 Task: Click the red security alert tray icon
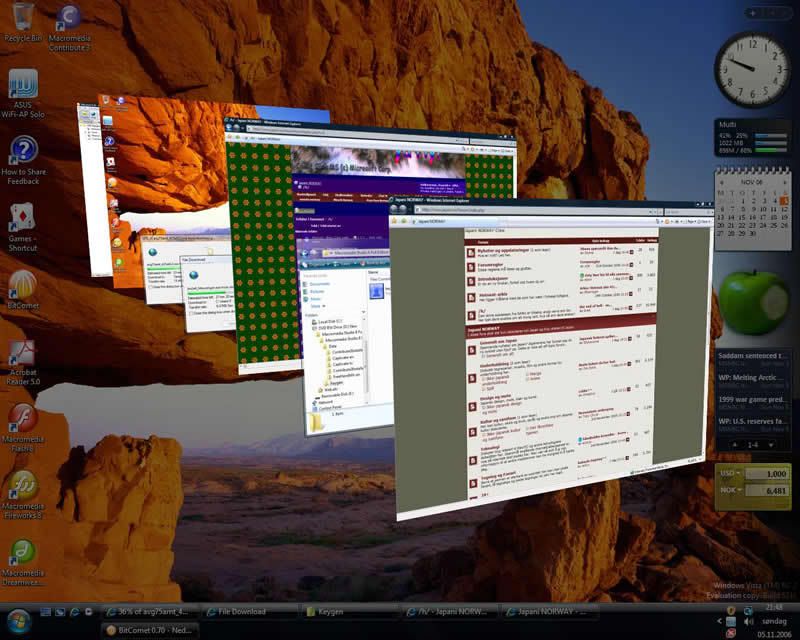pyautogui.click(x=731, y=633)
